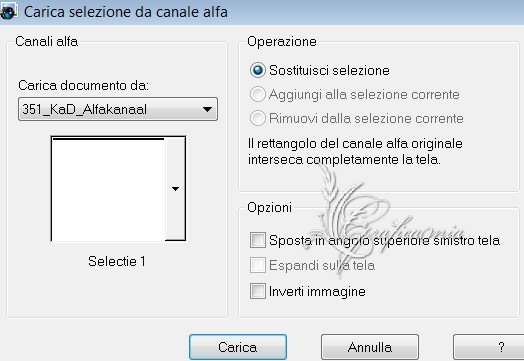Click the Carica button
Image resolution: width=524 pixels, height=361 pixels.
(238, 347)
